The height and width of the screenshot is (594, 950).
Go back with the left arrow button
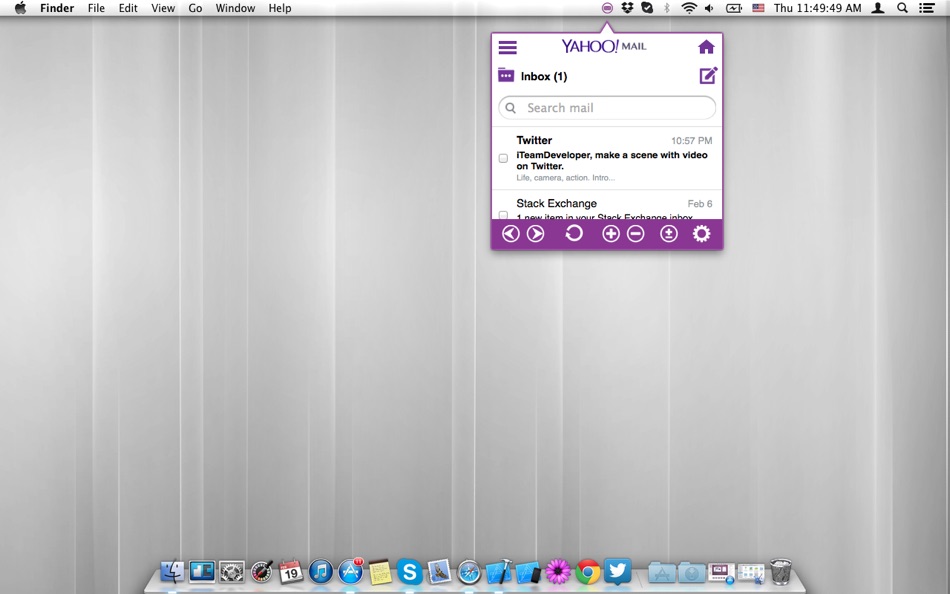click(x=511, y=234)
